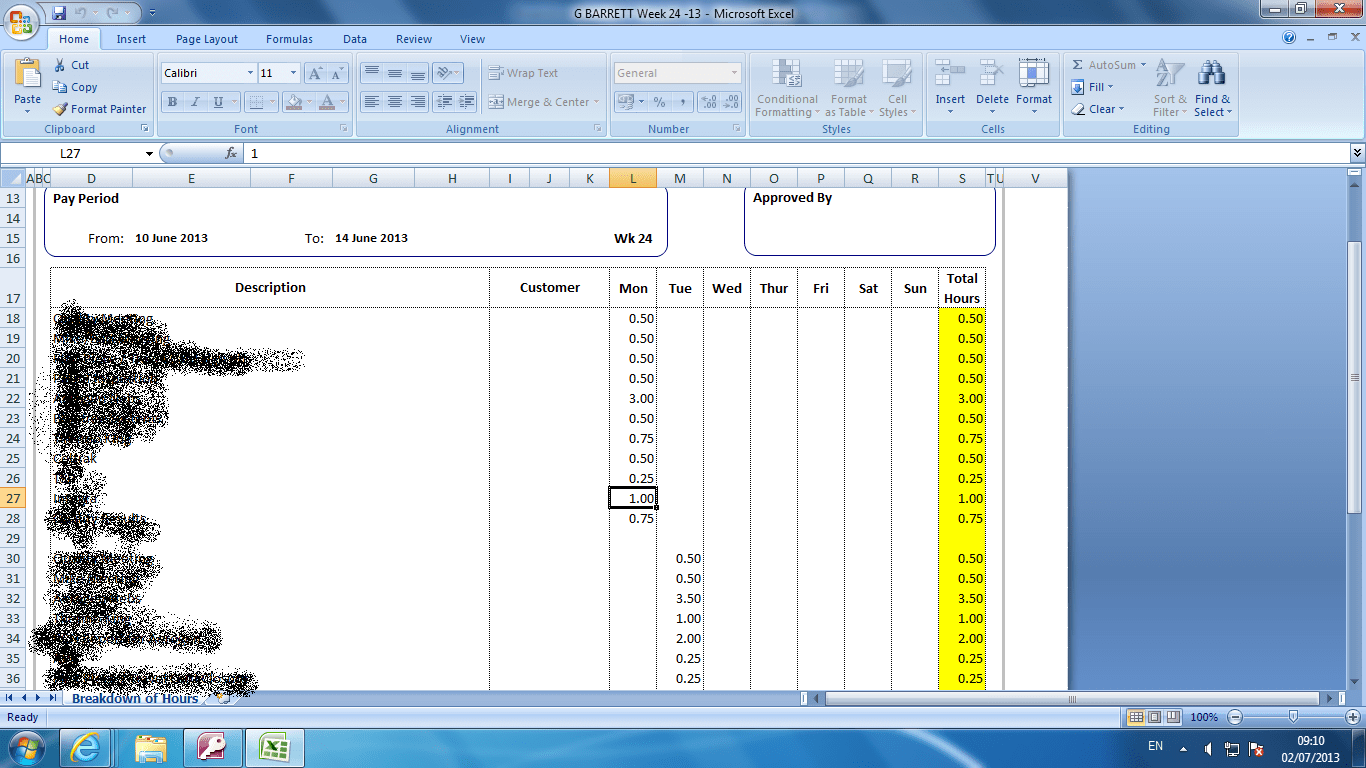Open Excel Help question mark
Image resolution: width=1366 pixels, height=768 pixels.
[x=1289, y=38]
